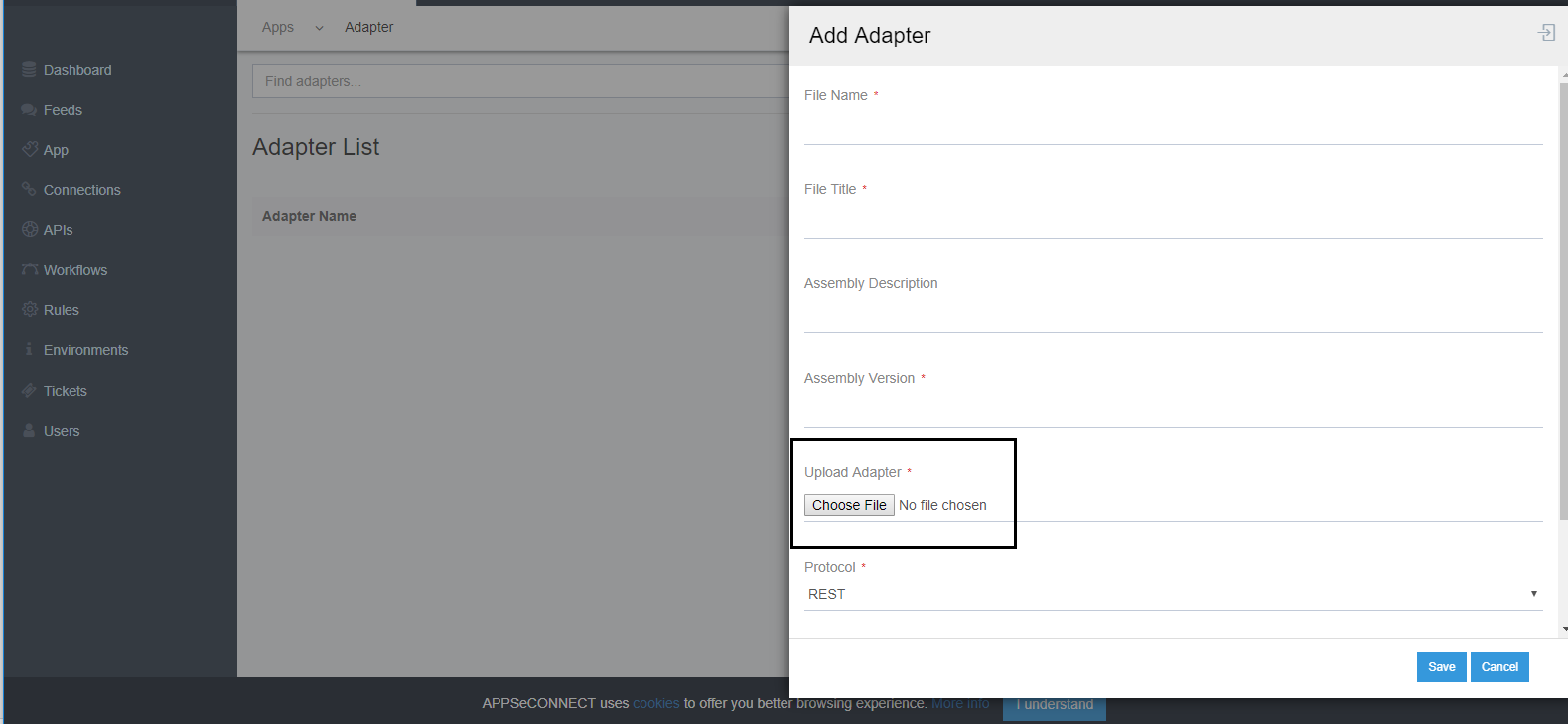This screenshot has height=724, width=1568.
Task: Click the Assembly Description input field
Action: [1173, 316]
